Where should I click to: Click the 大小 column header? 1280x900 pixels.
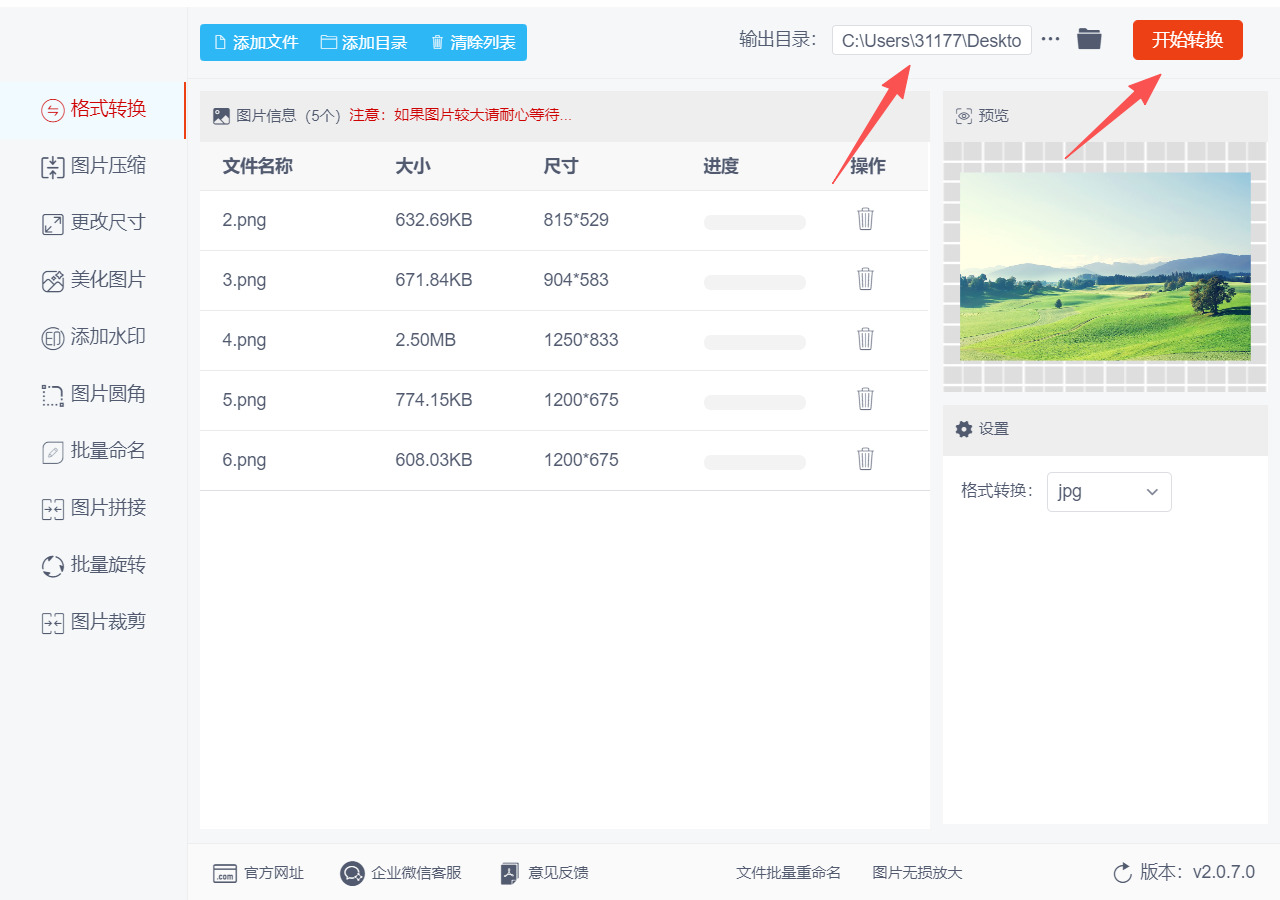[413, 166]
